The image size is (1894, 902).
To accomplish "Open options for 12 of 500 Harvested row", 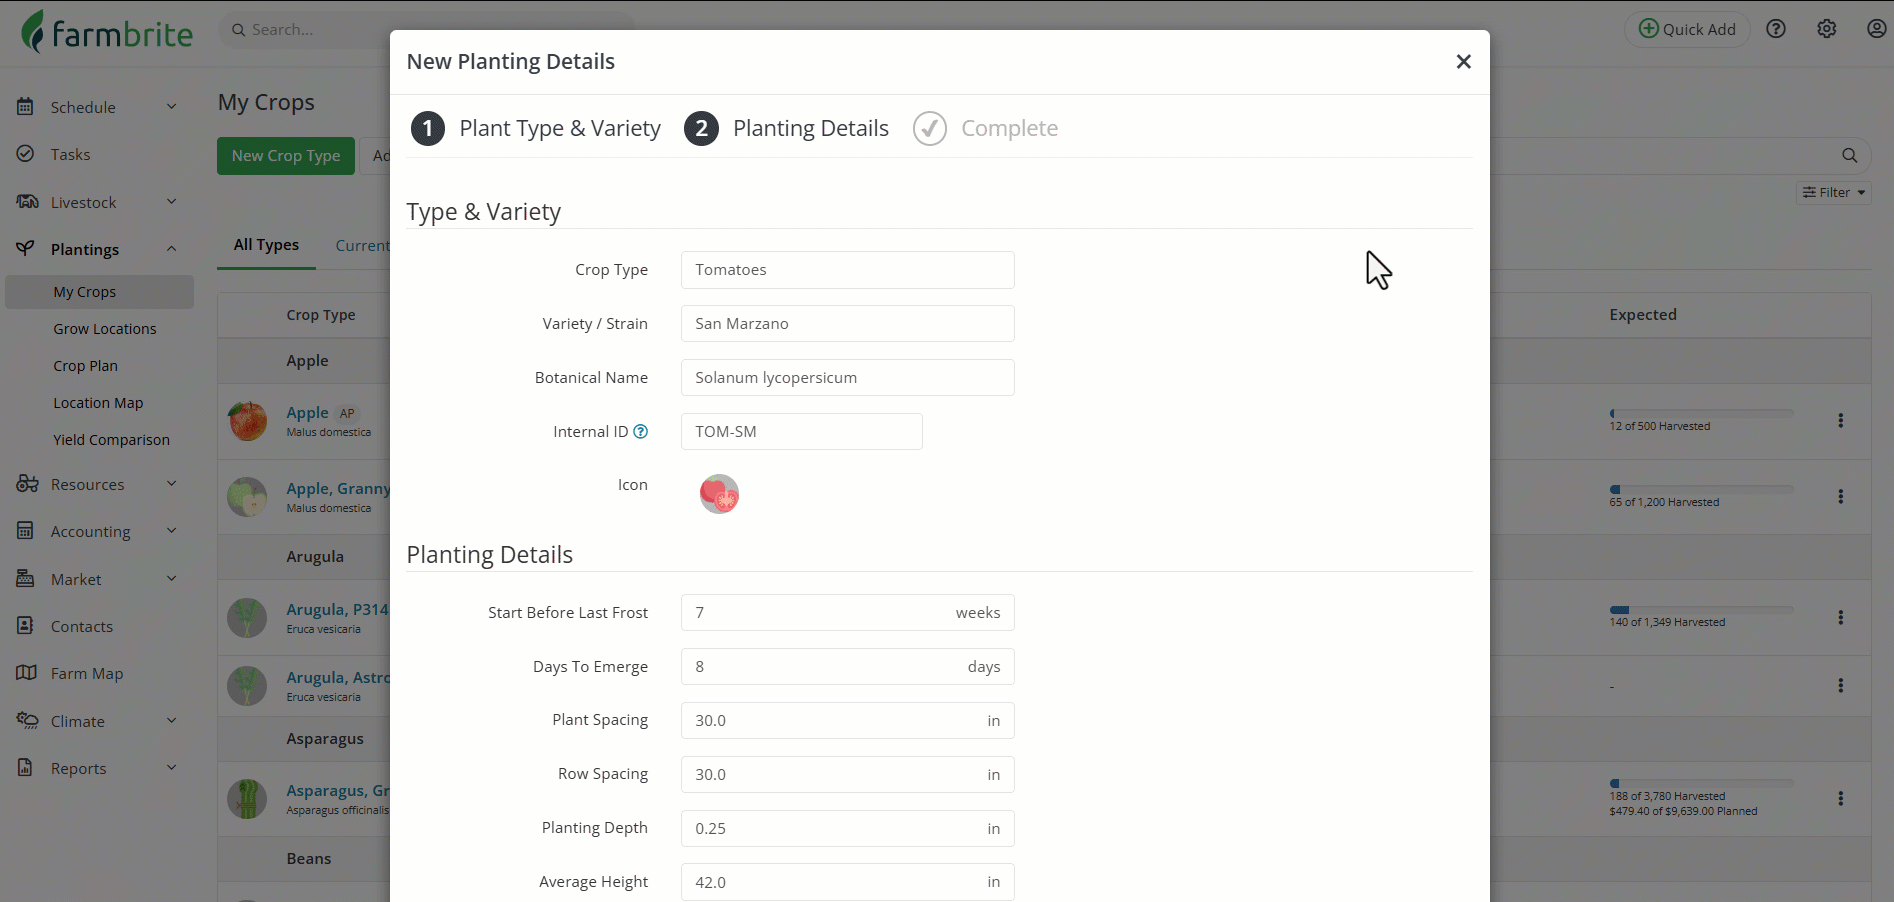I will tap(1841, 421).
